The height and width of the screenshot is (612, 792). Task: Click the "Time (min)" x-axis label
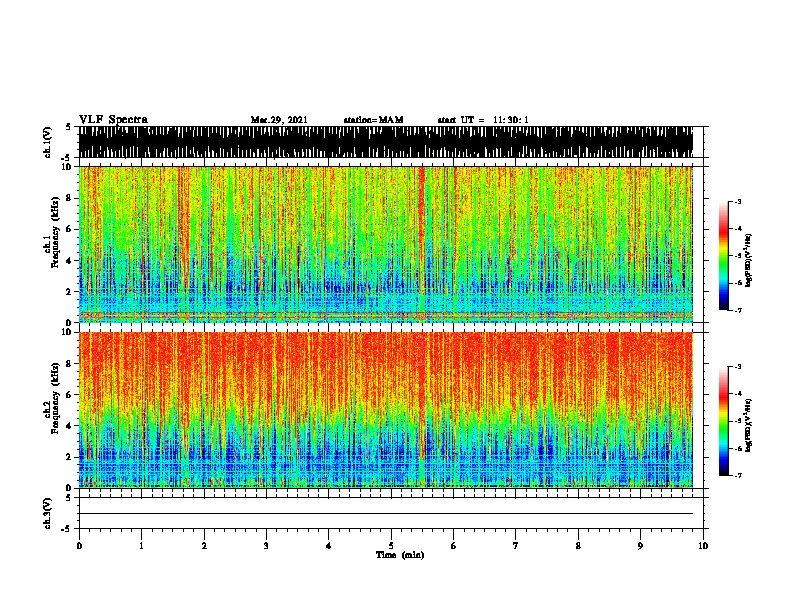click(x=400, y=555)
